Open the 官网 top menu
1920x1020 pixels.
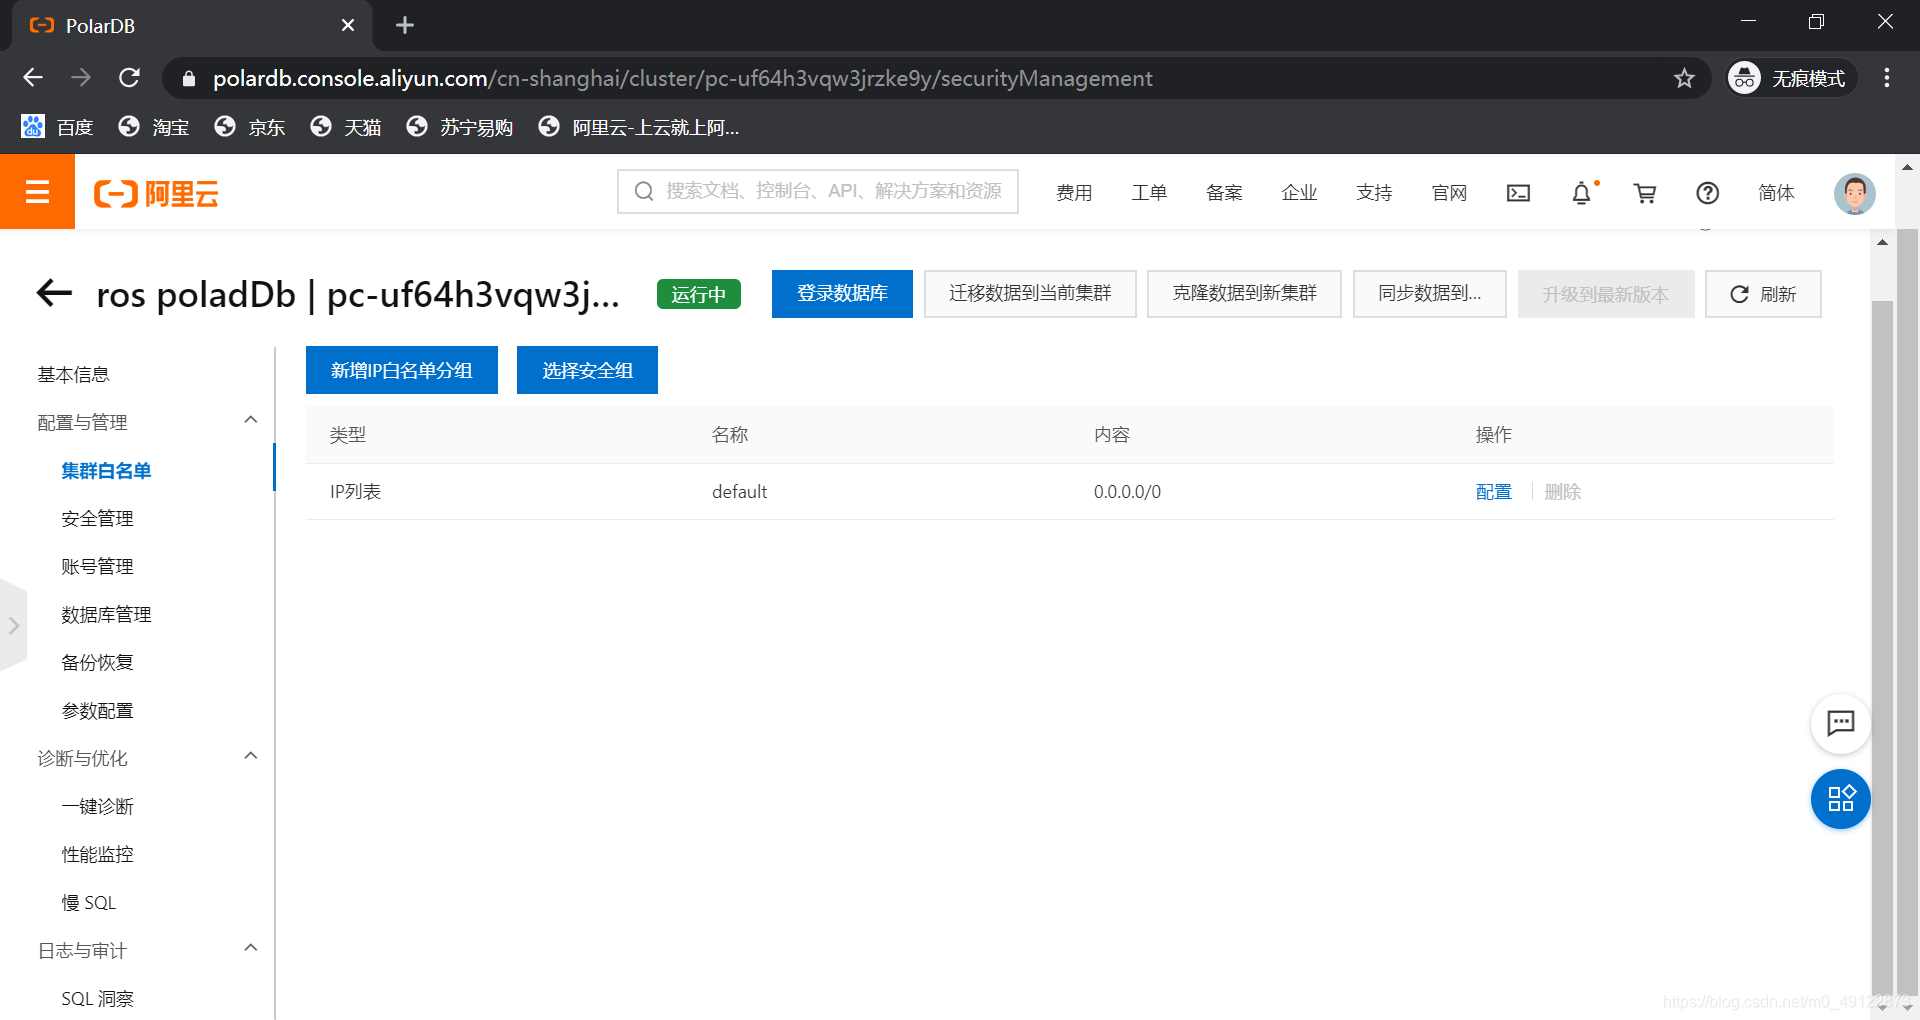coord(1449,193)
